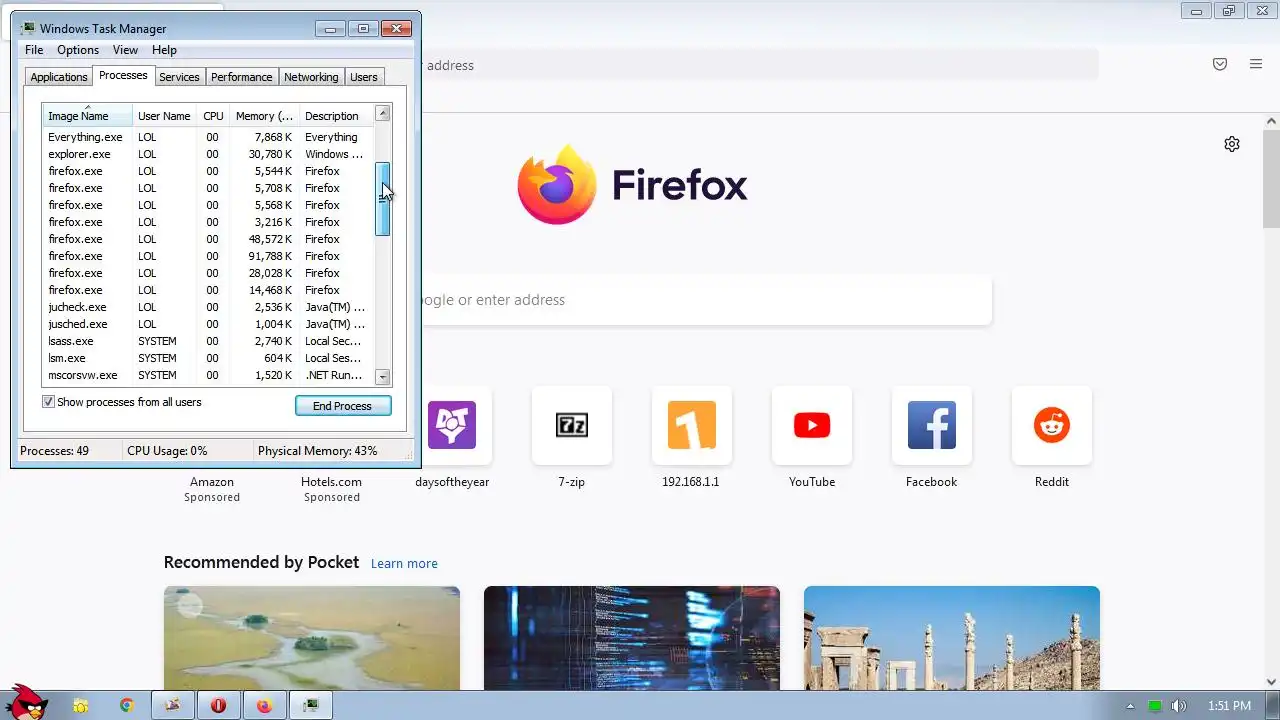
Task: Switch to the Users tab
Action: (x=364, y=77)
